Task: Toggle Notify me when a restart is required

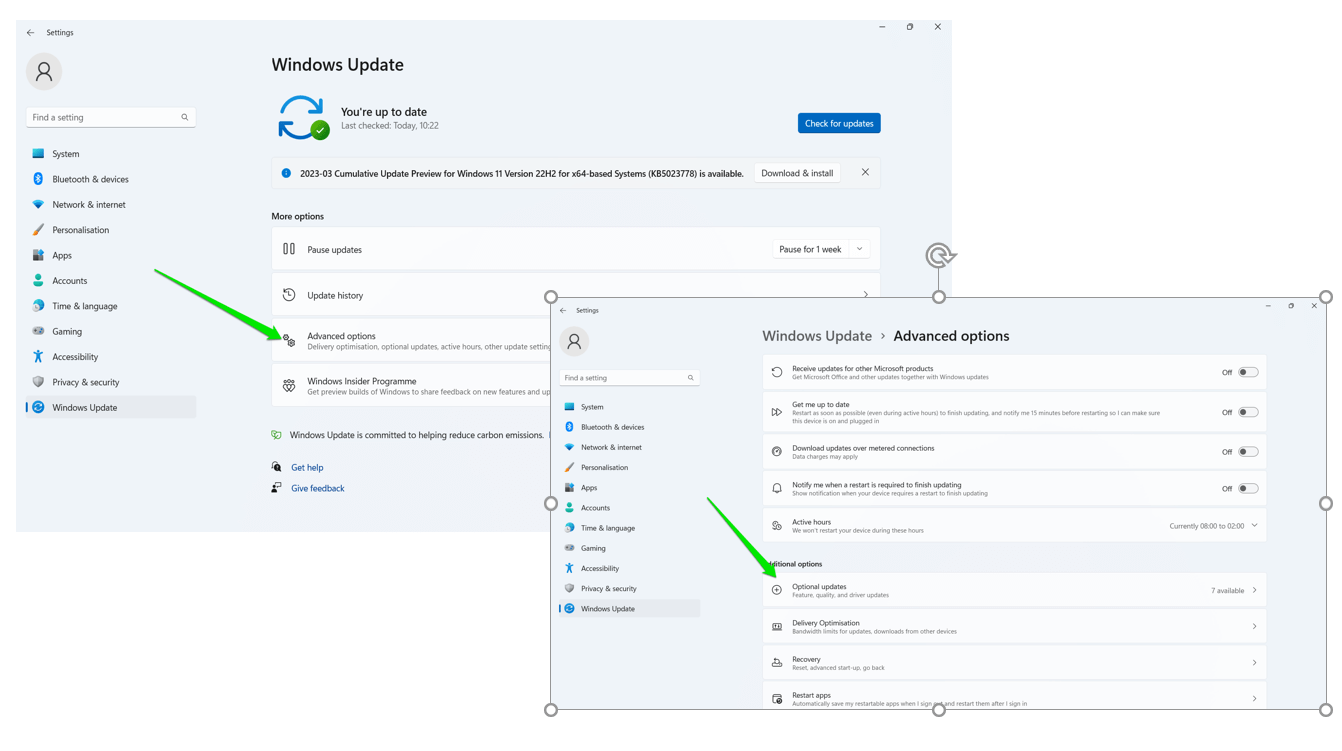Action: coord(1248,489)
